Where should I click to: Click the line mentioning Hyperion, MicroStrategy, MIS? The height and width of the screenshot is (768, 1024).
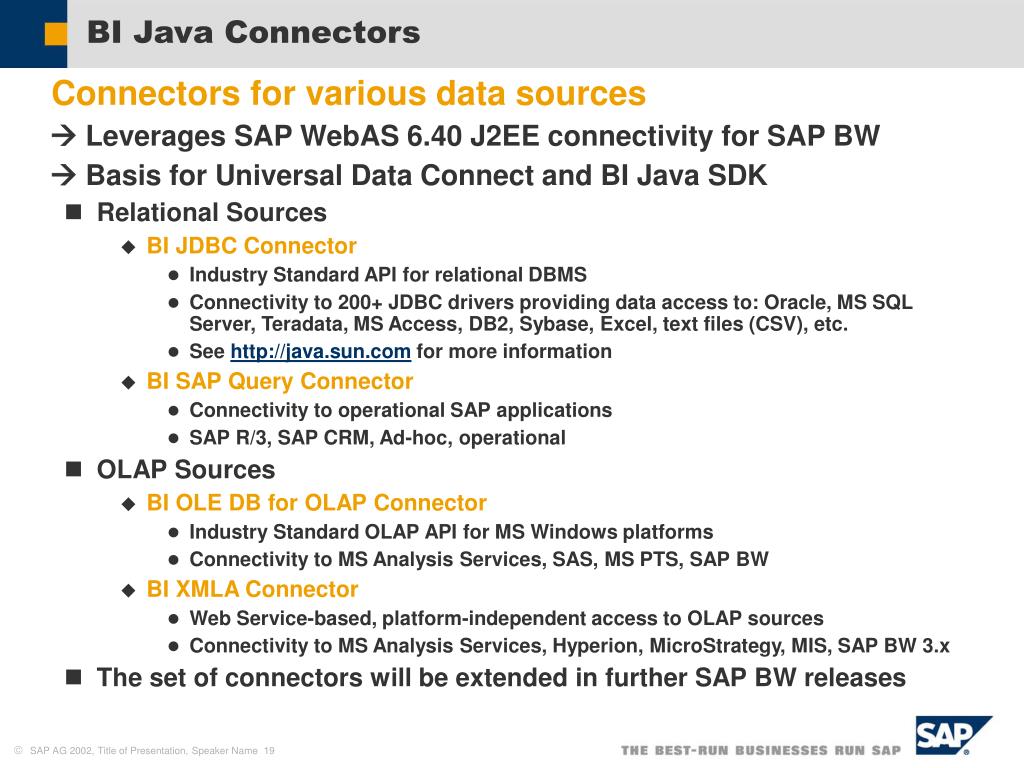tap(569, 646)
